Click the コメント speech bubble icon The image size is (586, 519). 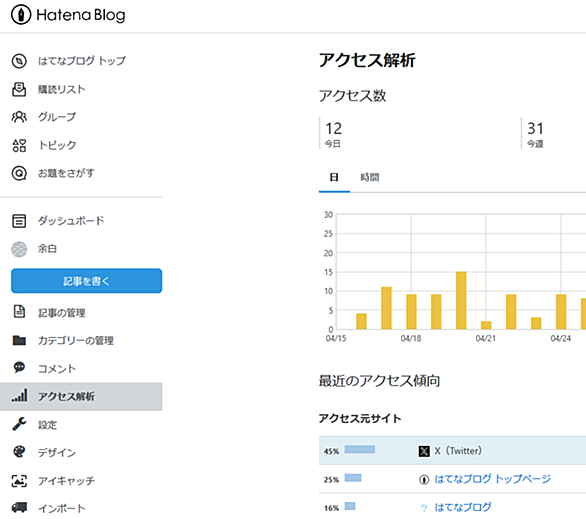[19, 367]
